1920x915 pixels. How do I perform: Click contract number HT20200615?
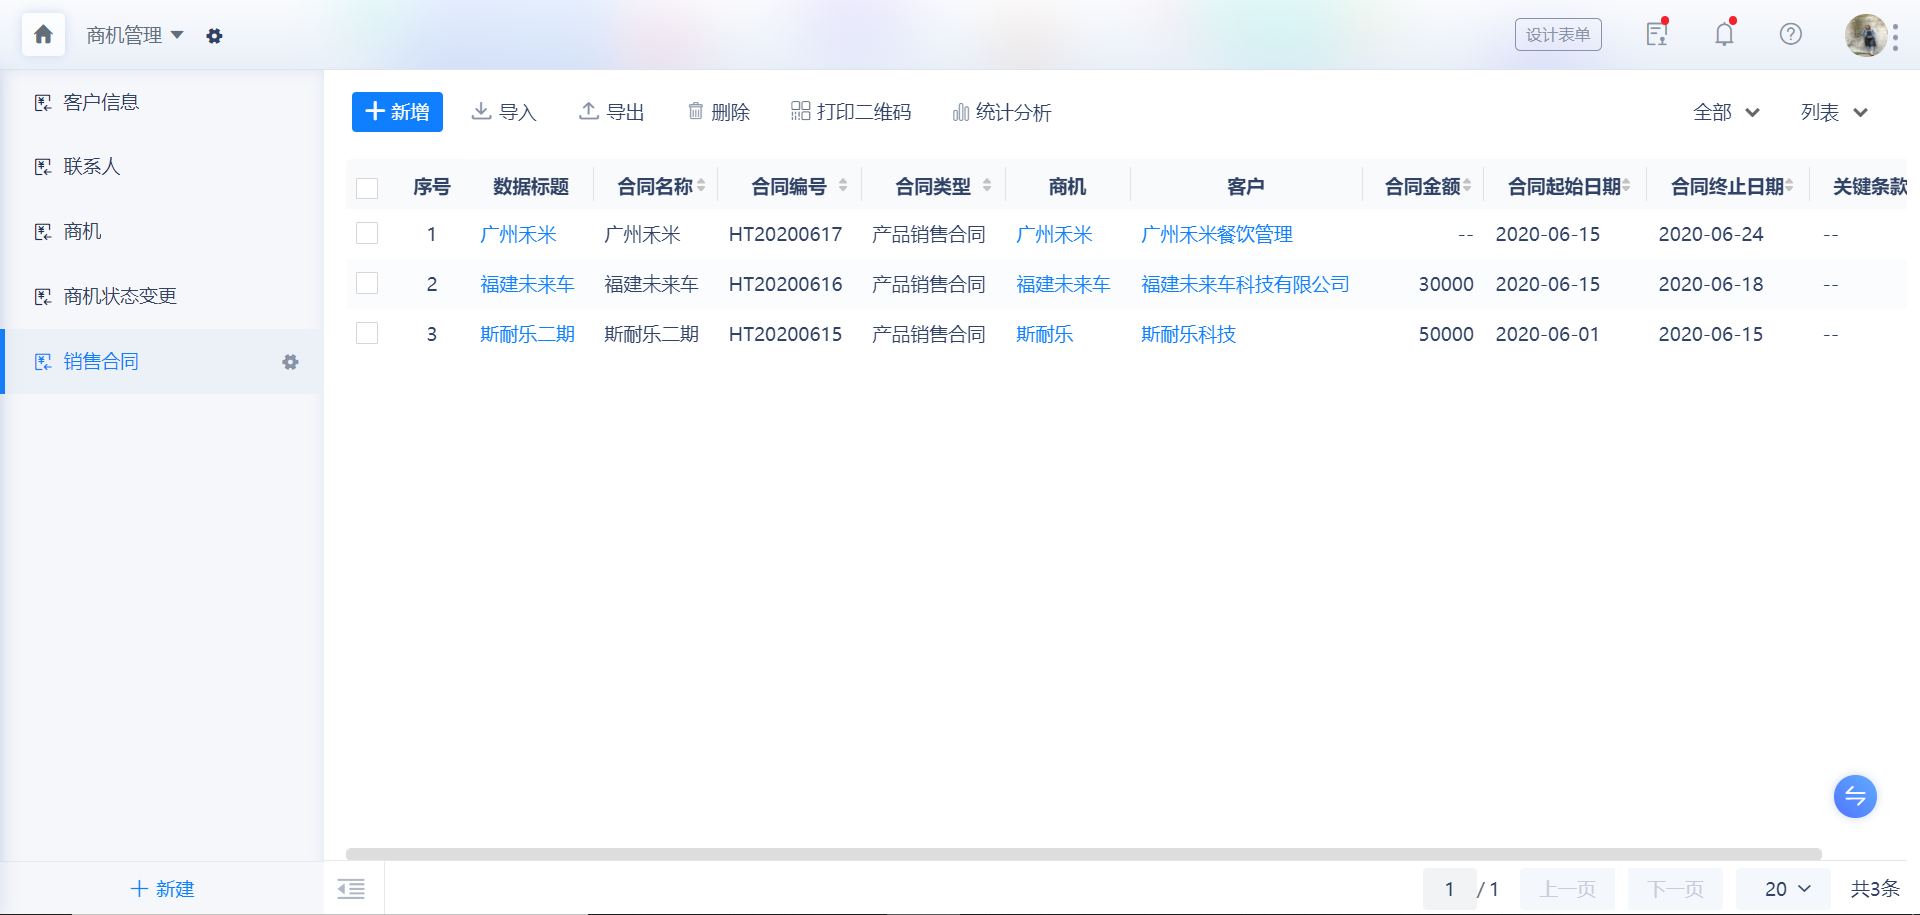pyautogui.click(x=785, y=334)
